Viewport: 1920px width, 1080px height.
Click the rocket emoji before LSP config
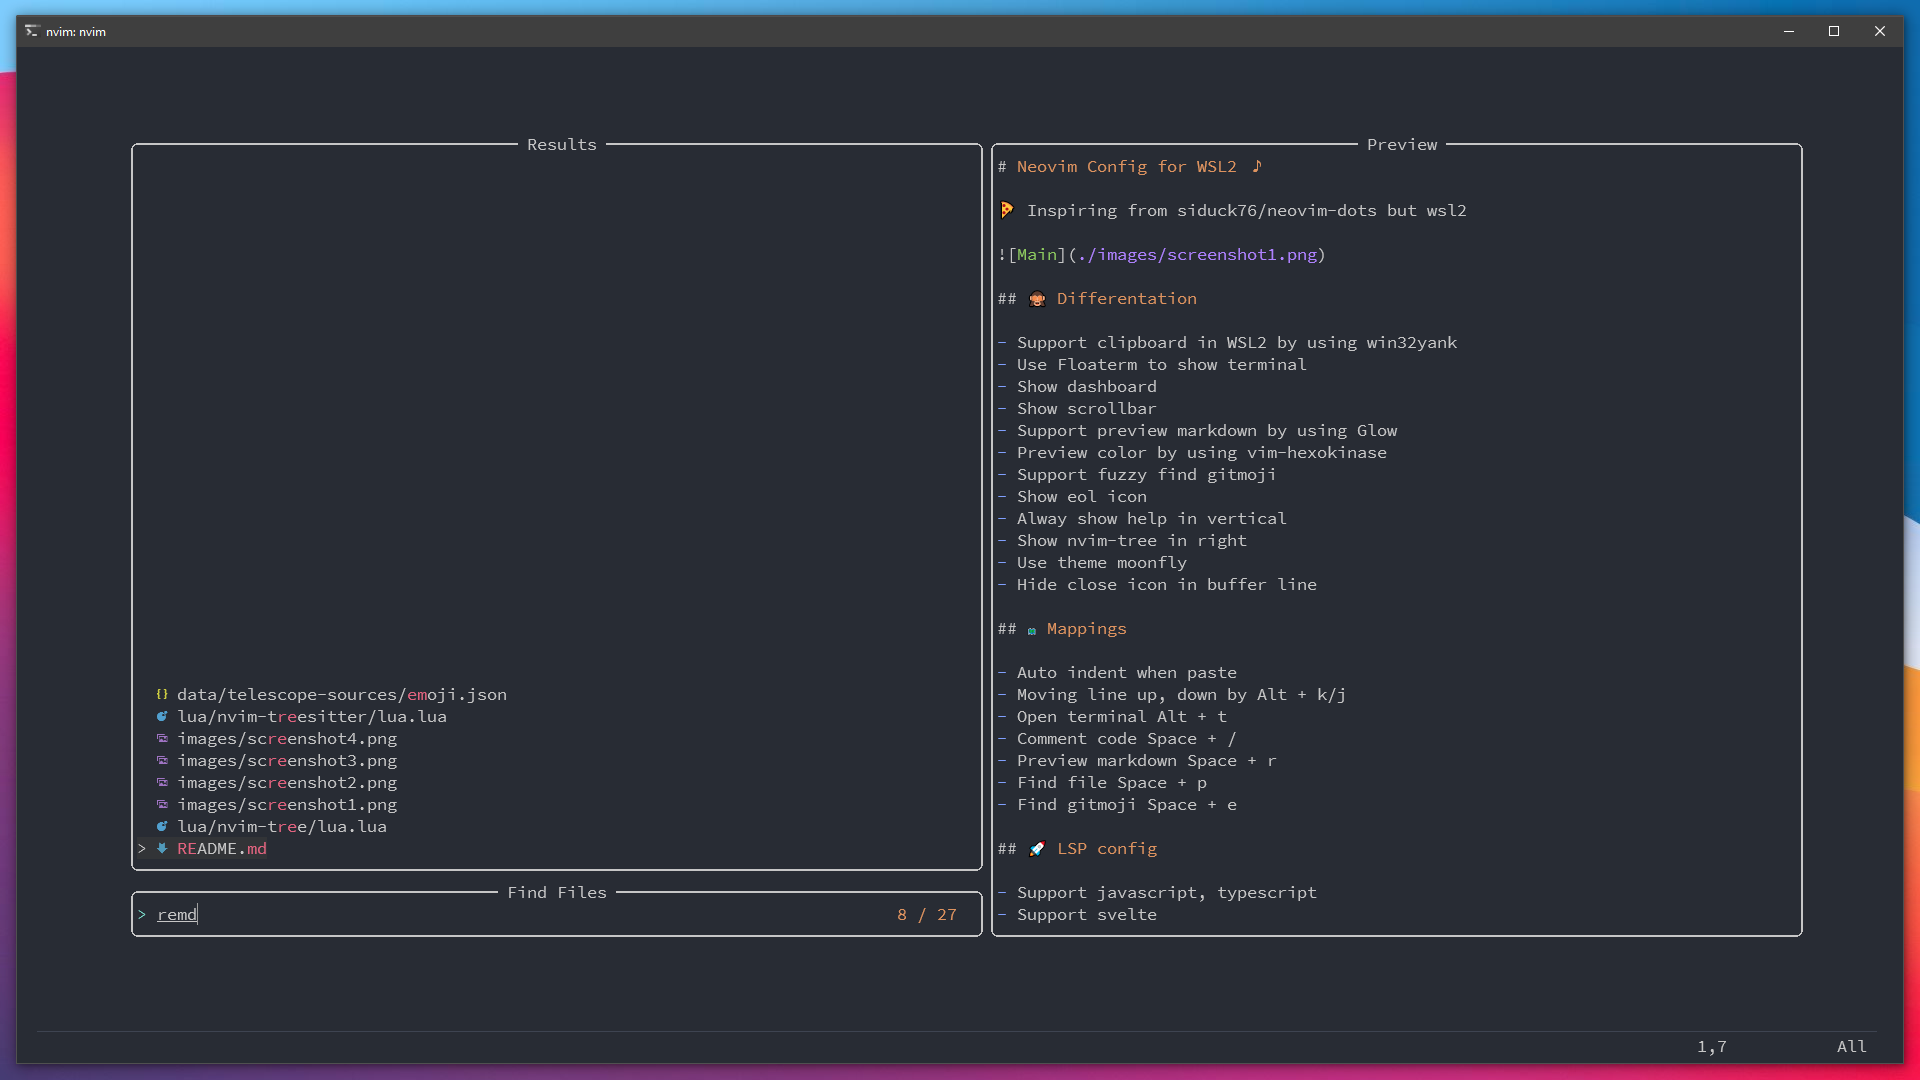coord(1037,849)
